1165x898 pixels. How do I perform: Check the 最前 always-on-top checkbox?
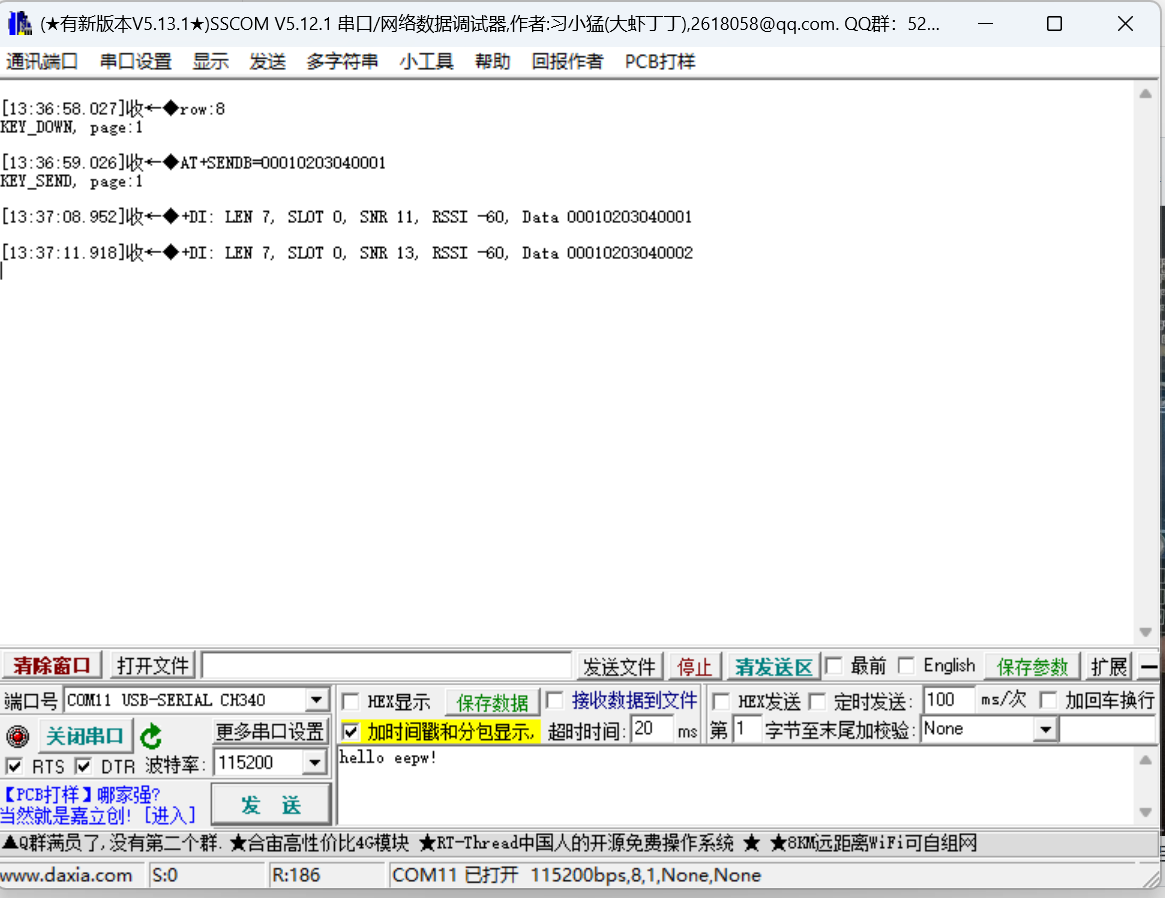click(834, 665)
